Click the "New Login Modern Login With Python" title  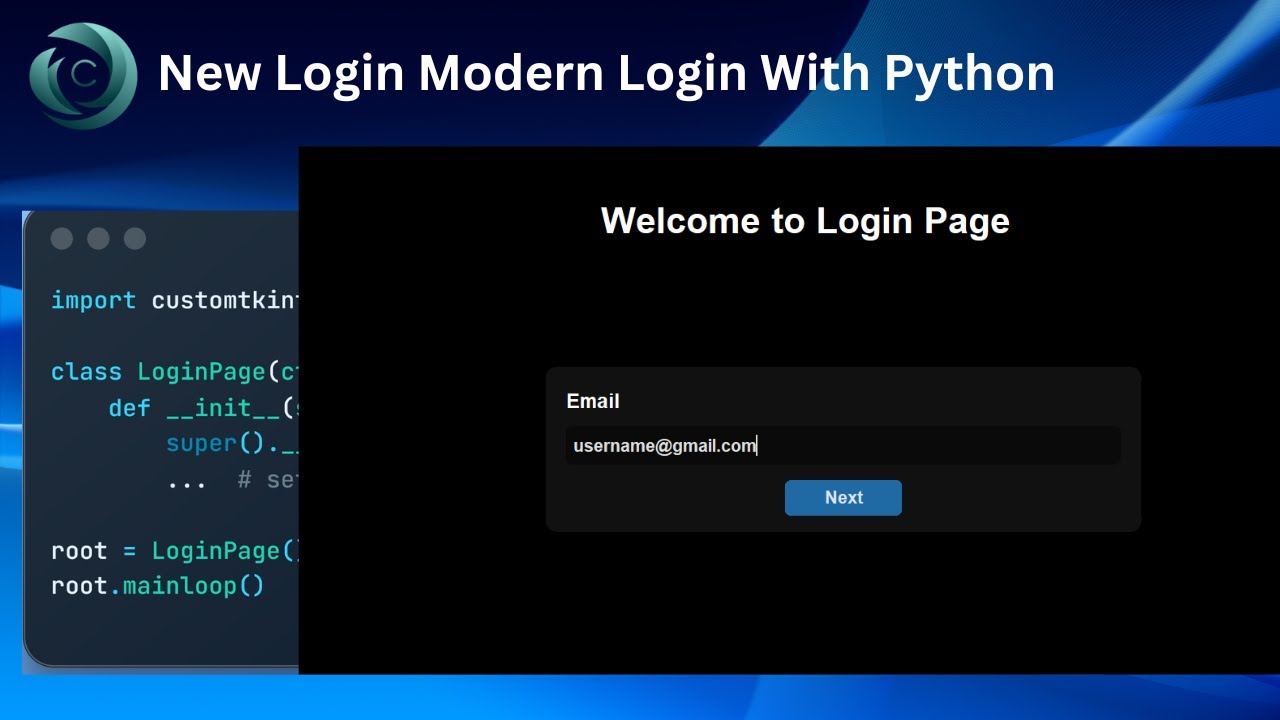point(606,73)
